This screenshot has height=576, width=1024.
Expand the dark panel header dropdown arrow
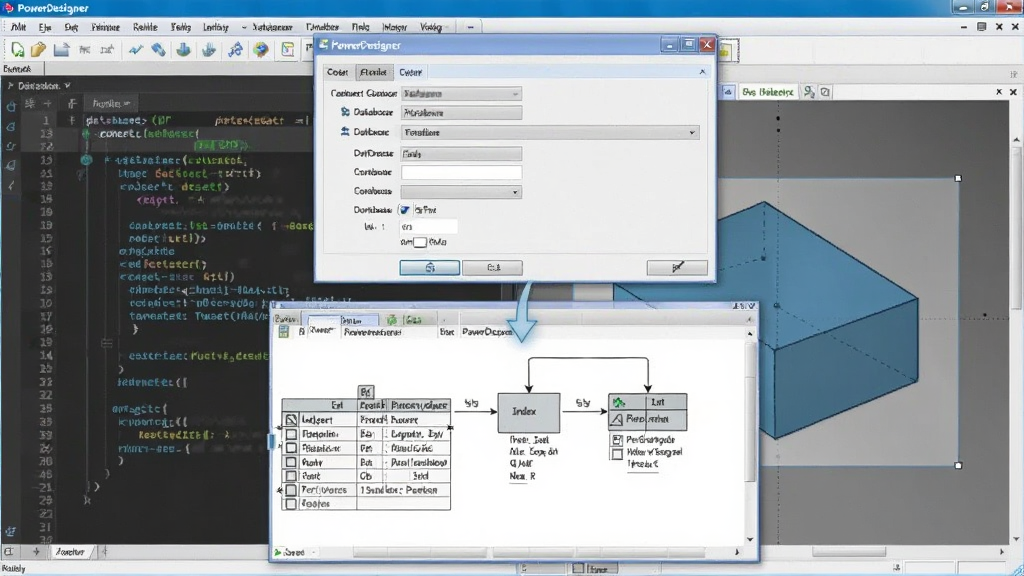pos(67,86)
